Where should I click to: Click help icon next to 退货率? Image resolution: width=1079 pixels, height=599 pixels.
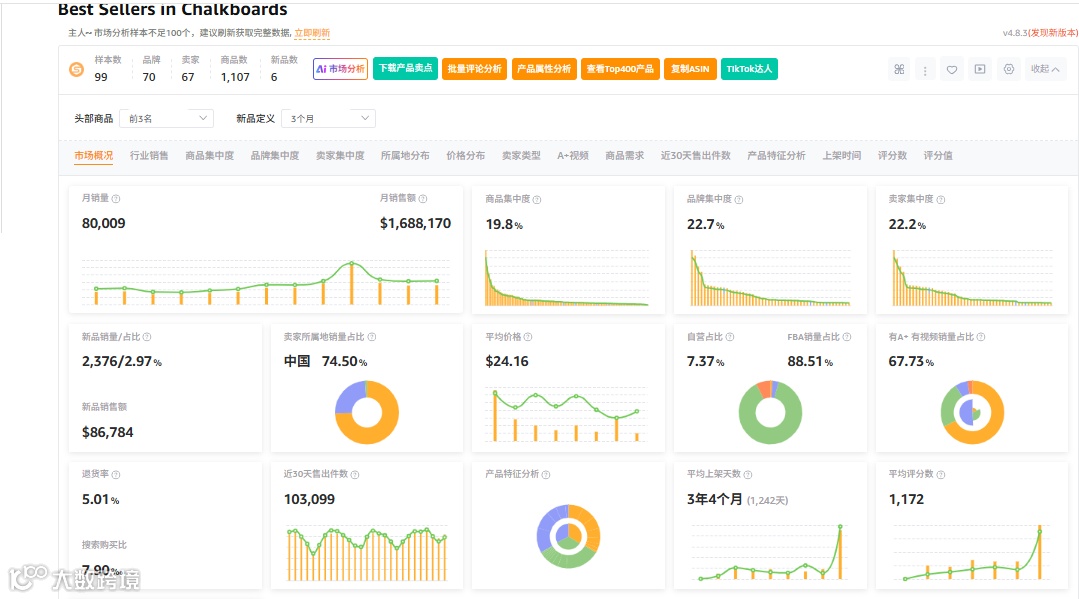pos(116,474)
